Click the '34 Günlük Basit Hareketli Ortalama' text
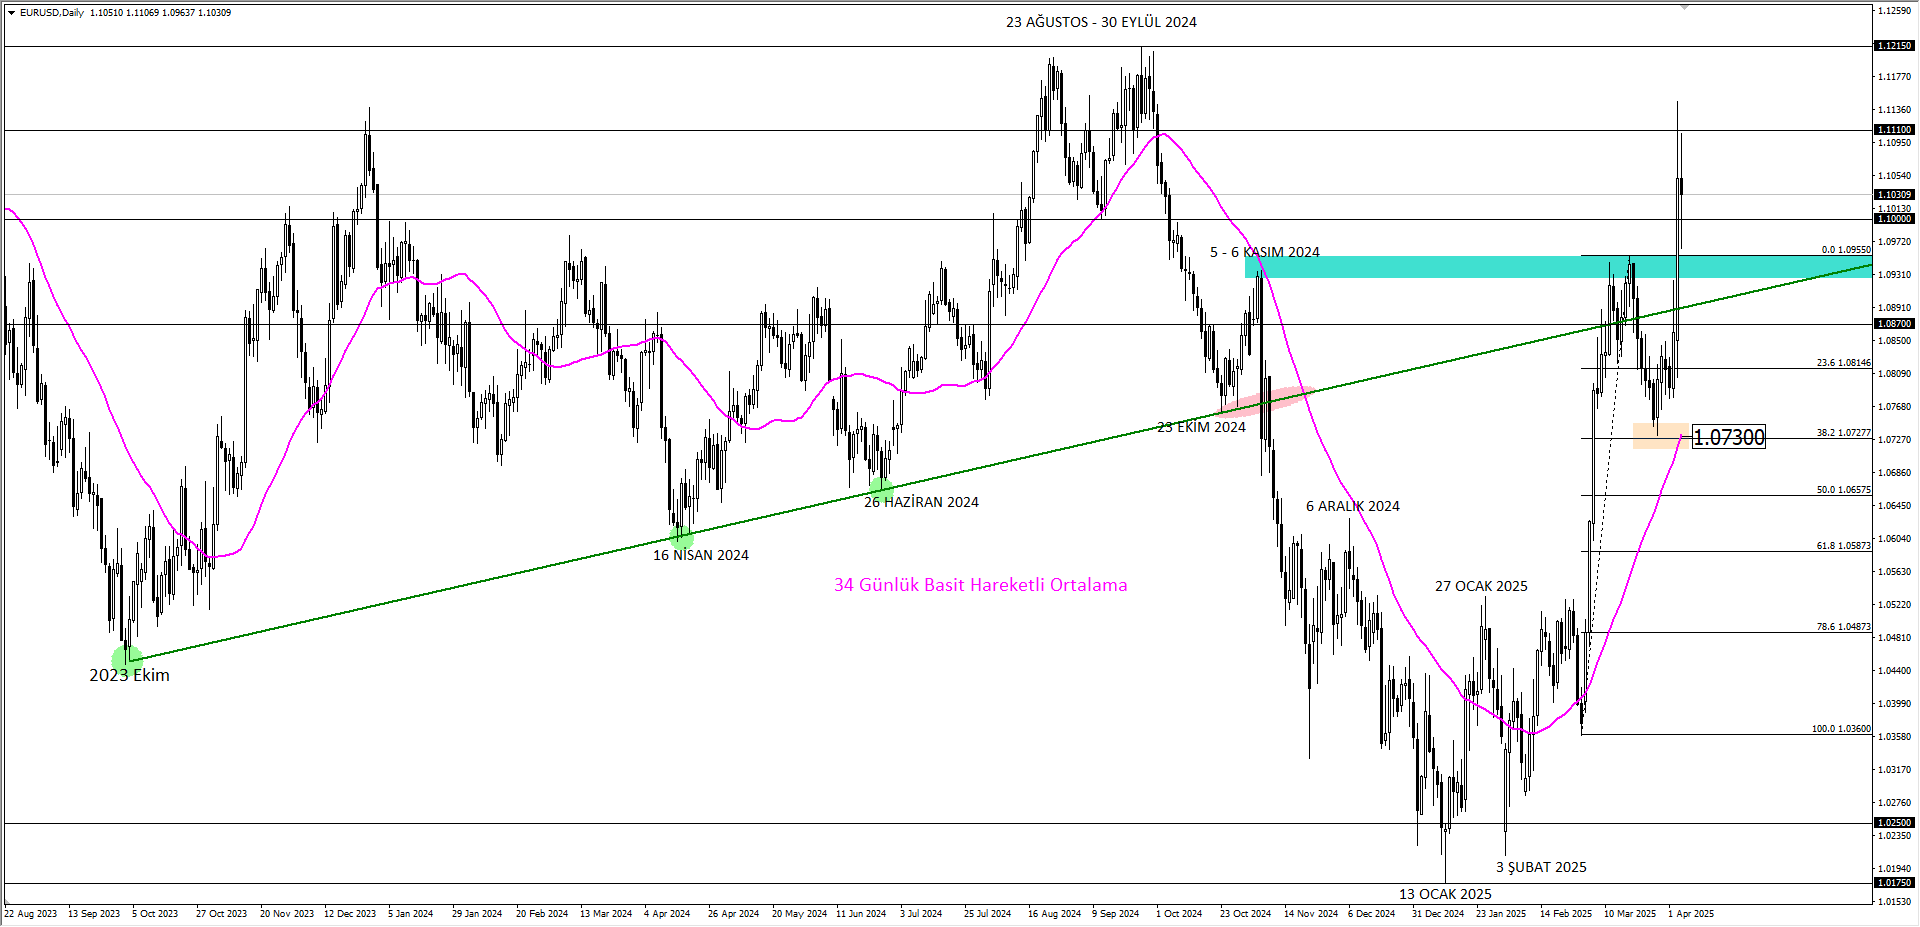This screenshot has width=1920, height=927. point(980,585)
